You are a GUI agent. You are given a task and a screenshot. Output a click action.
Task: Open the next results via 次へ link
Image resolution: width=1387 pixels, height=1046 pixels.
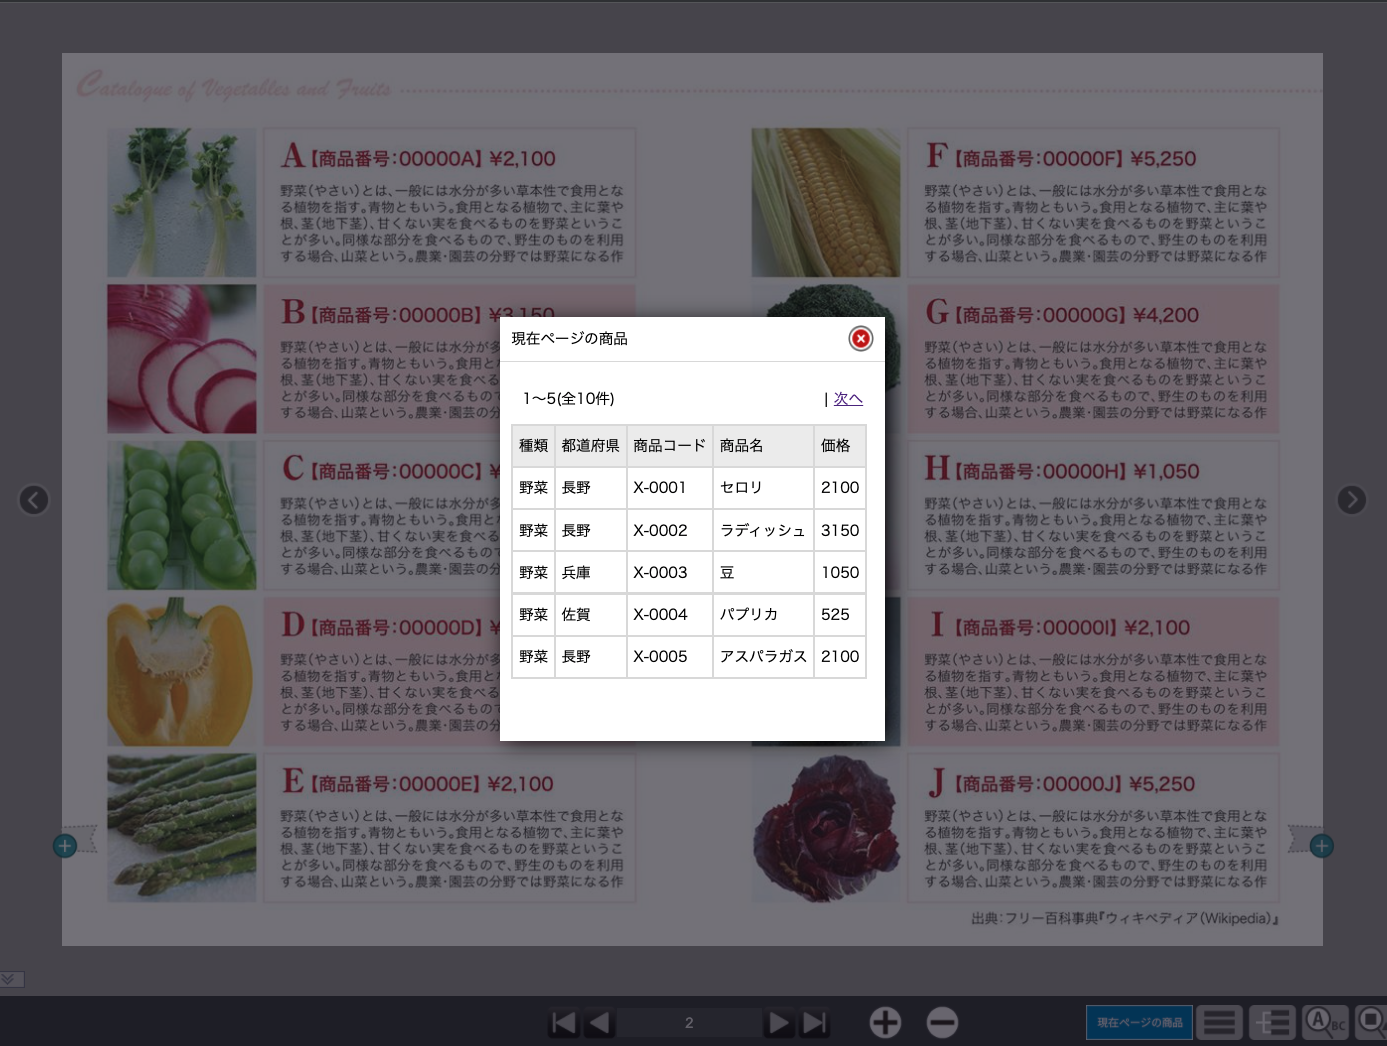pos(848,398)
